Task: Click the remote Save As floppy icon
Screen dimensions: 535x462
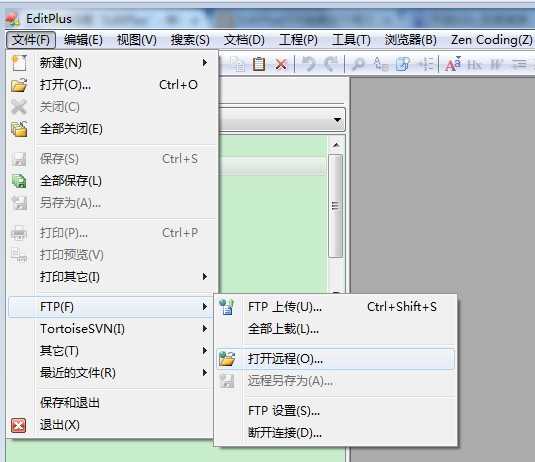Action: [x=227, y=381]
